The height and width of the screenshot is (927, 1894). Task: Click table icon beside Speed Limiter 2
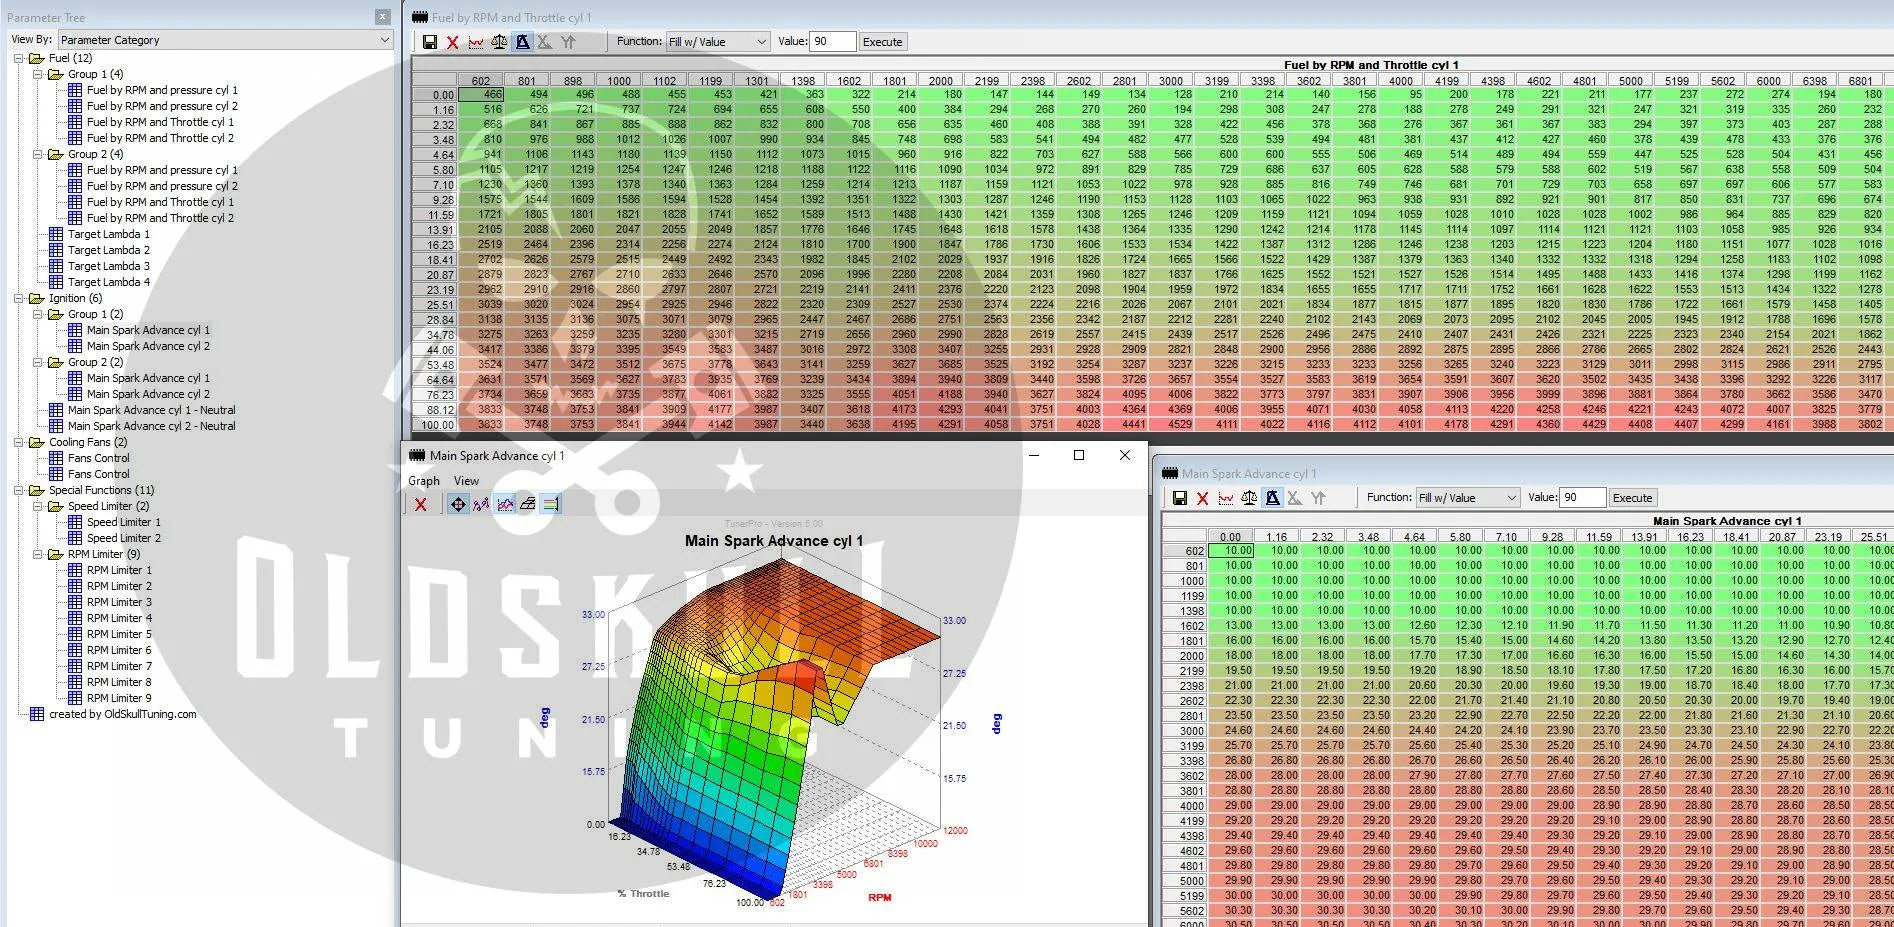pos(75,538)
